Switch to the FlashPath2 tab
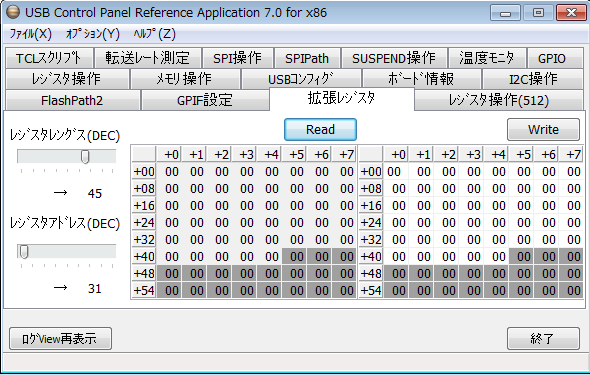The height and width of the screenshot is (375, 590). (x=73, y=100)
